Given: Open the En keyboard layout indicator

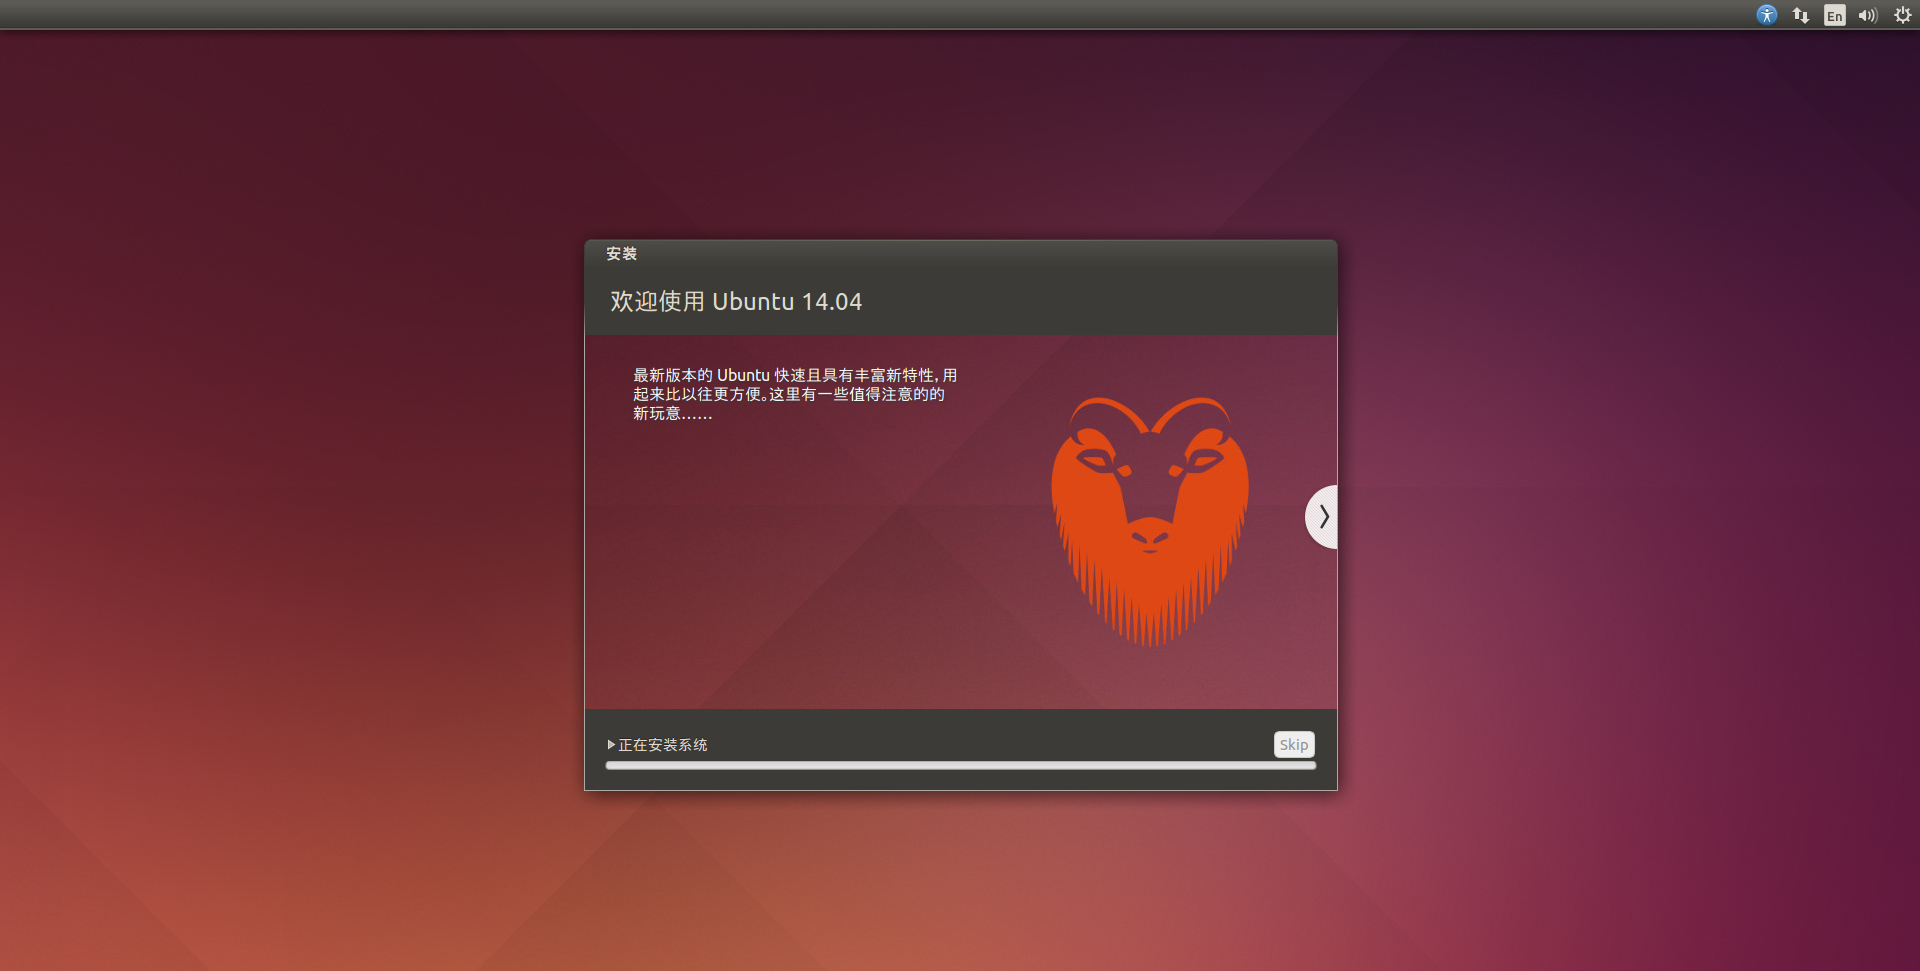Looking at the screenshot, I should point(1835,15).
